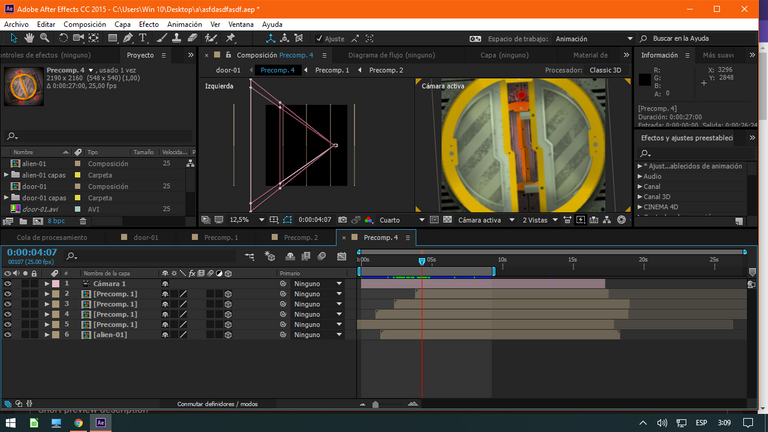Screen dimensions: 768x432
Task: Open the Cuarto resolution dropdown
Action: click(x=402, y=220)
